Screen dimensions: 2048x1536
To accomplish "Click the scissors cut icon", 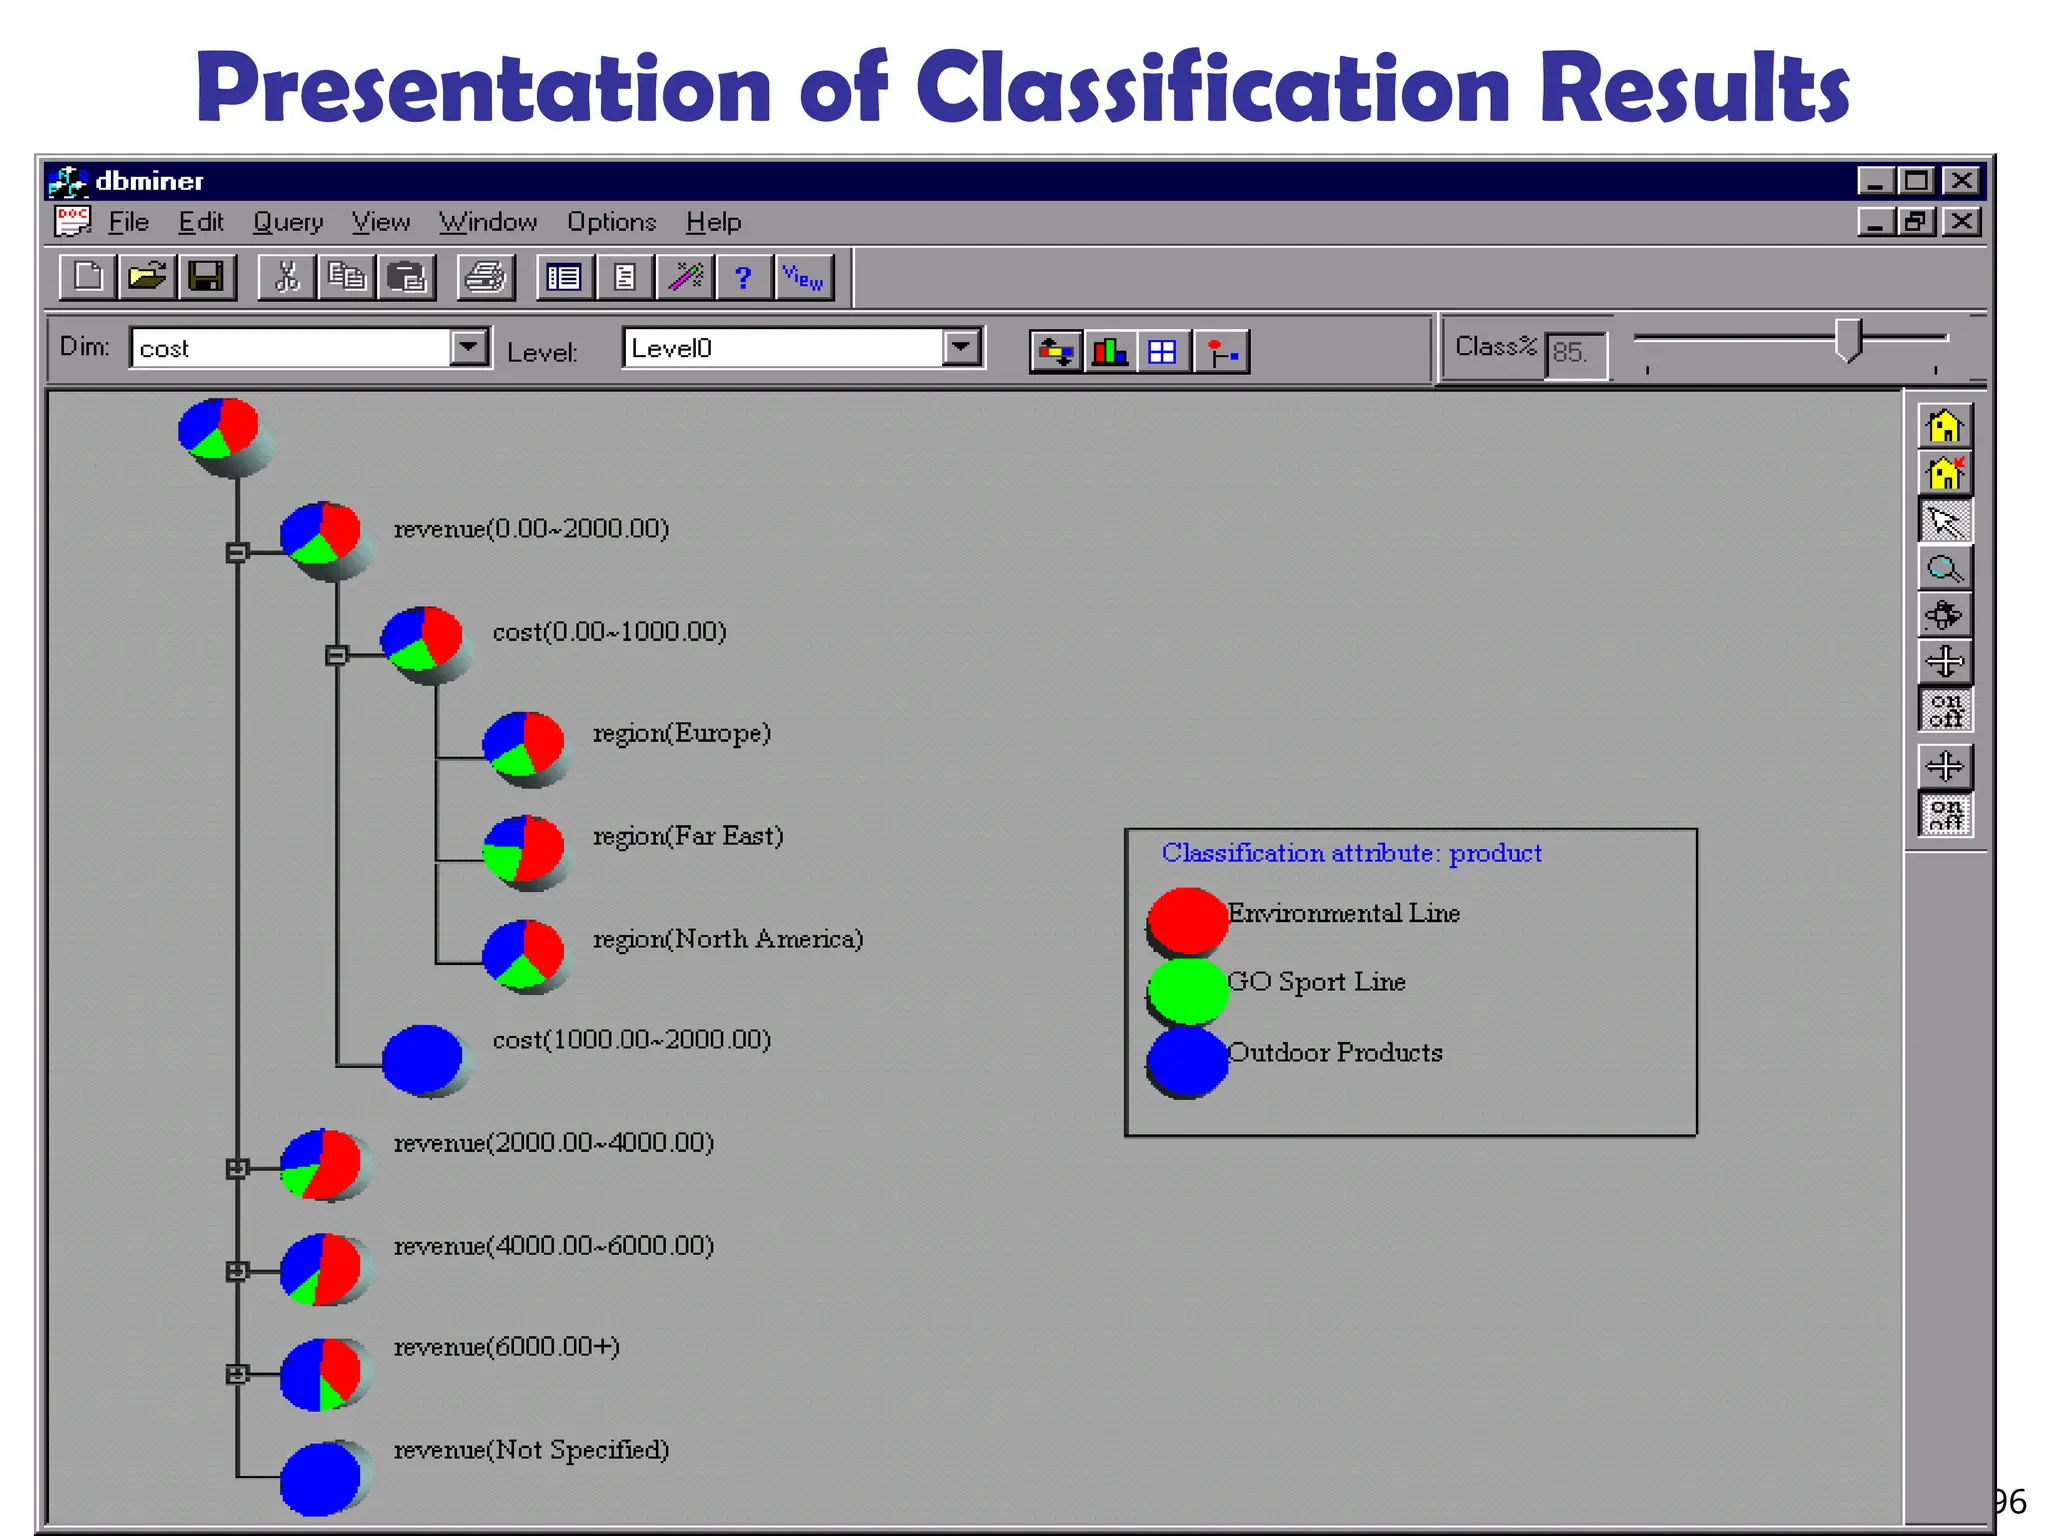I will 287,277.
